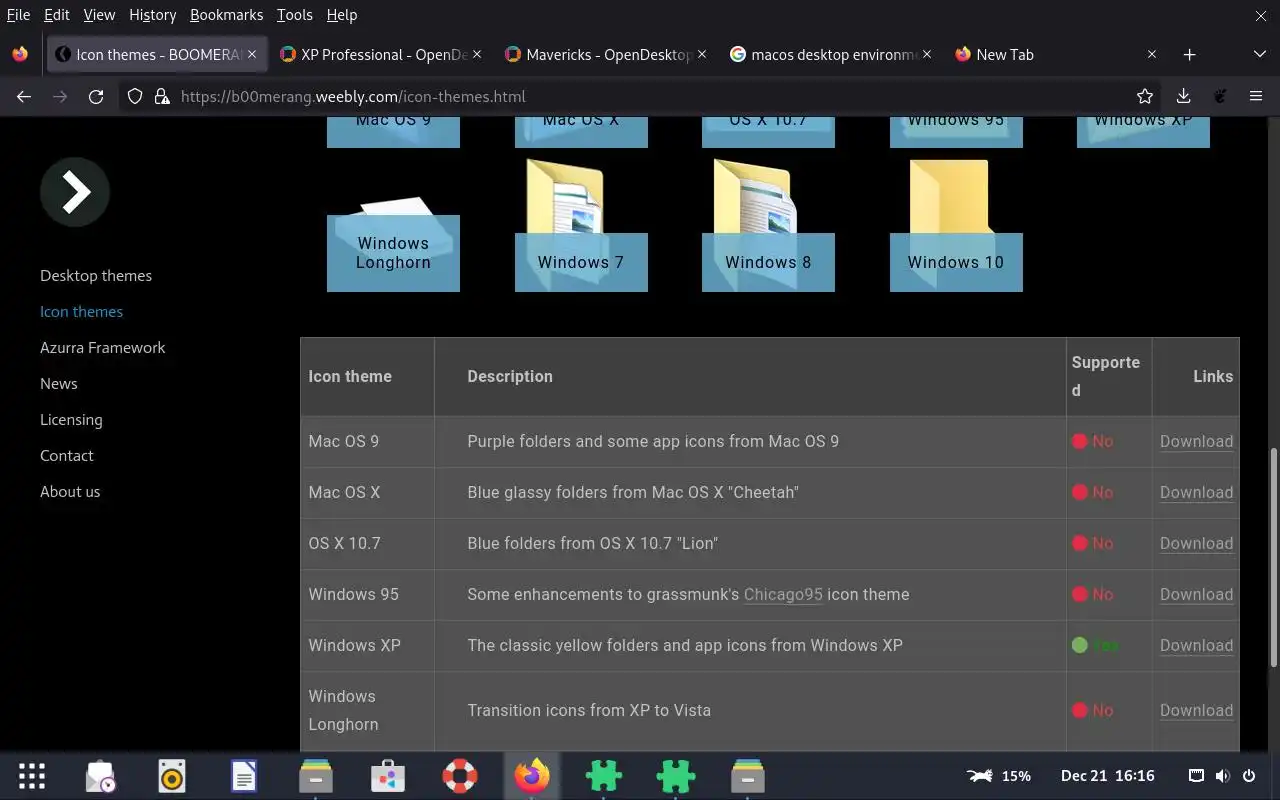Screen dimensions: 1280x800
Task: Open the first green puzzle extension app
Action: coord(604,776)
